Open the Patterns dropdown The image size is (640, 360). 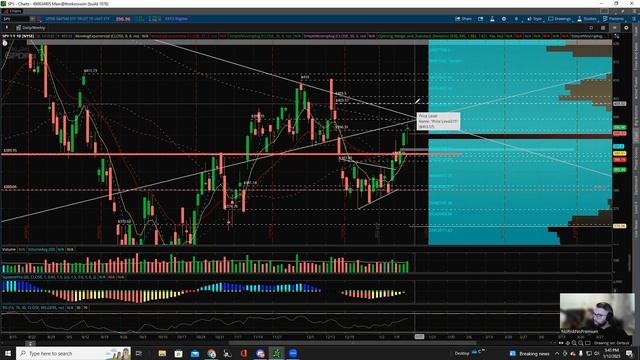click(x=613, y=19)
